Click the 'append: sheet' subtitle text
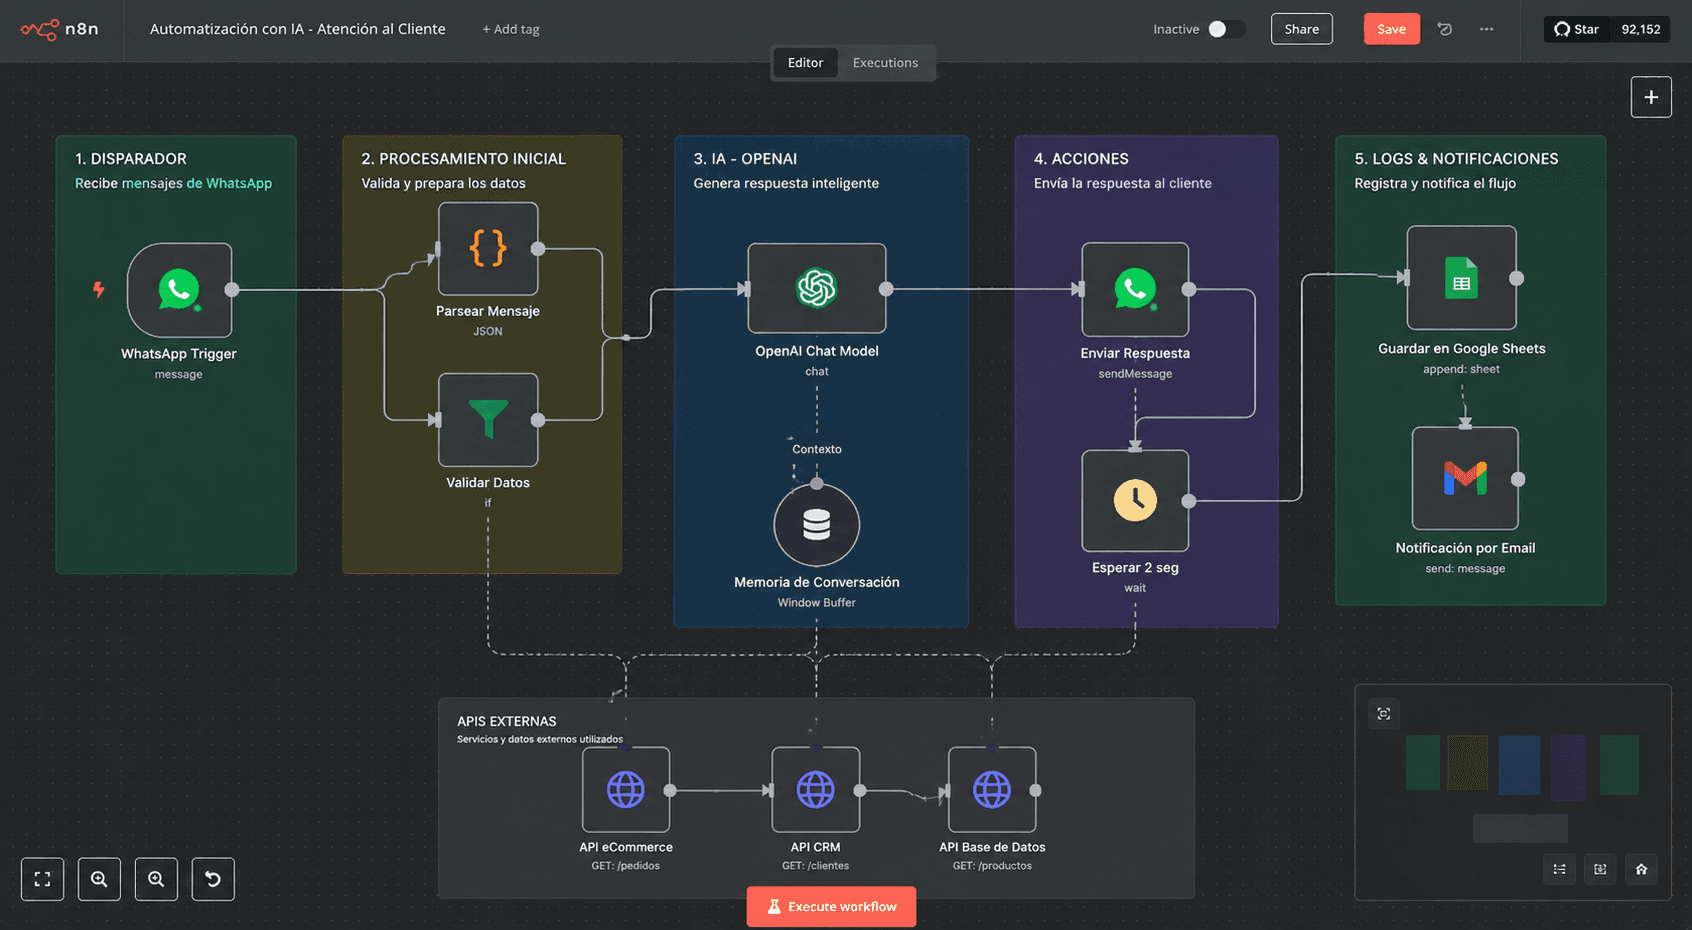 (x=1462, y=370)
